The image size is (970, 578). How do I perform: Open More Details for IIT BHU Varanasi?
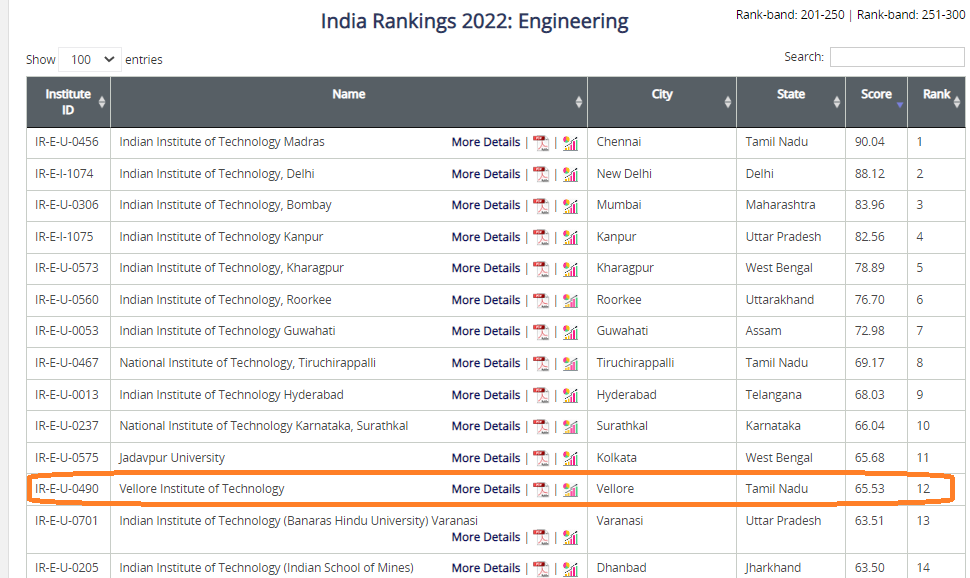486,538
